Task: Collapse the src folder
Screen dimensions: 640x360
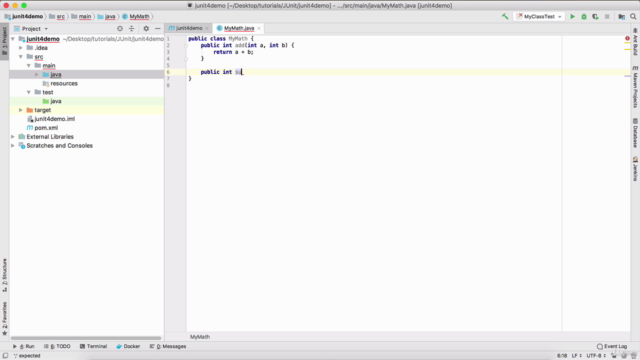Action: [21, 57]
